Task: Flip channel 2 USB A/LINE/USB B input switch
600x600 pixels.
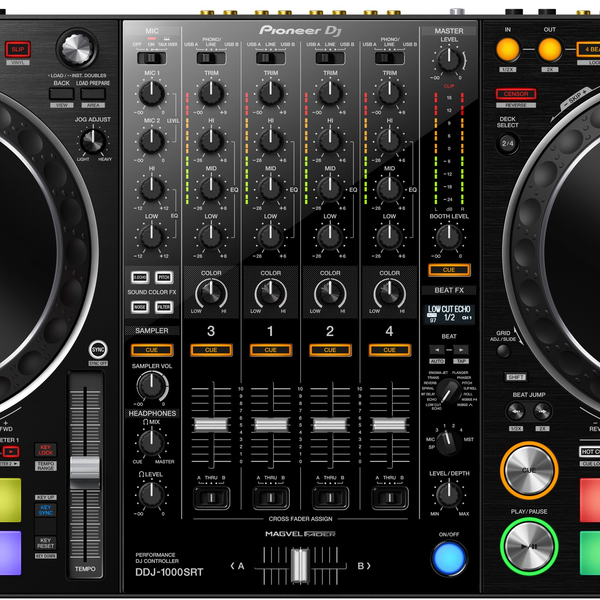Action: tap(330, 58)
